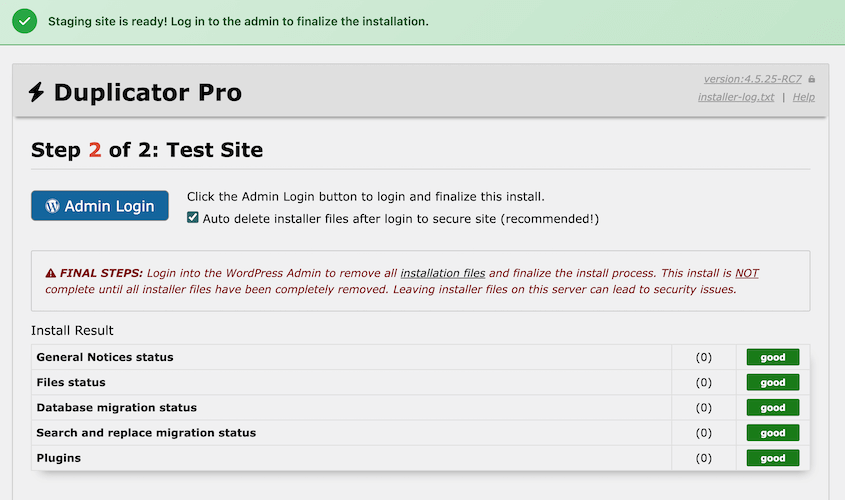Screen dimensions: 845x500
Task: Expand the Database migration status row
Action: click(x=116, y=408)
